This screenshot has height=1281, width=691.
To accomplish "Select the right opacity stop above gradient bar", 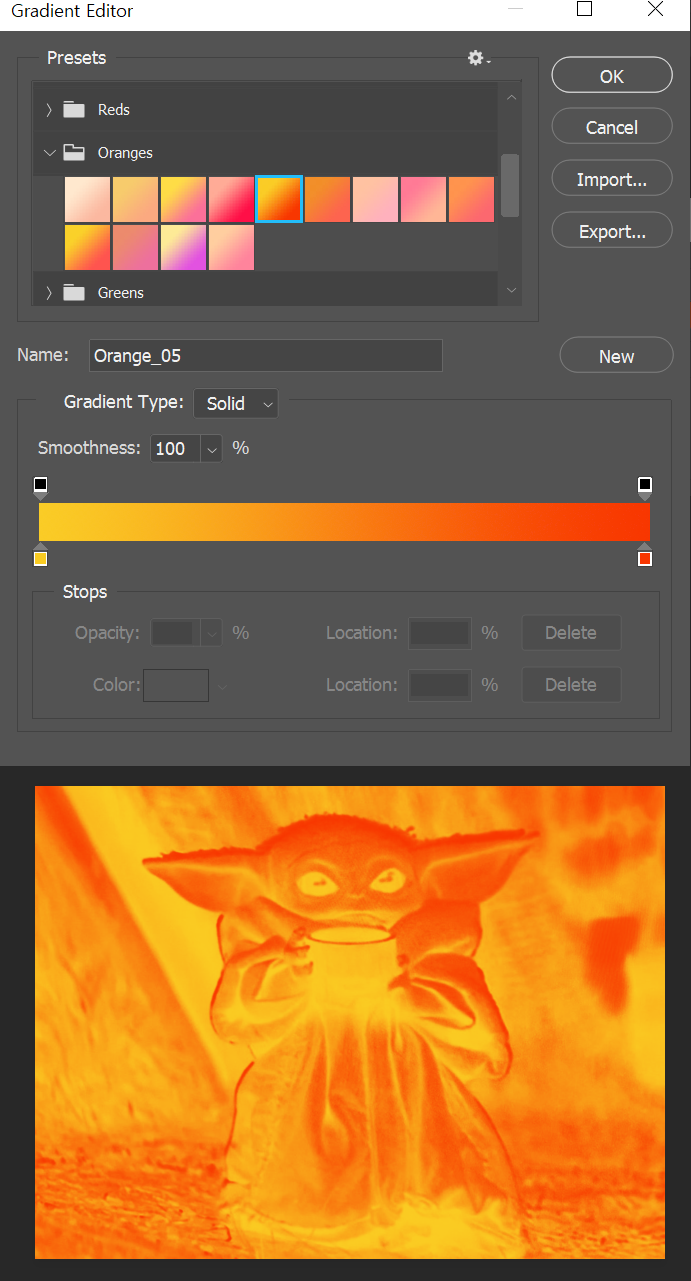I will (645, 488).
